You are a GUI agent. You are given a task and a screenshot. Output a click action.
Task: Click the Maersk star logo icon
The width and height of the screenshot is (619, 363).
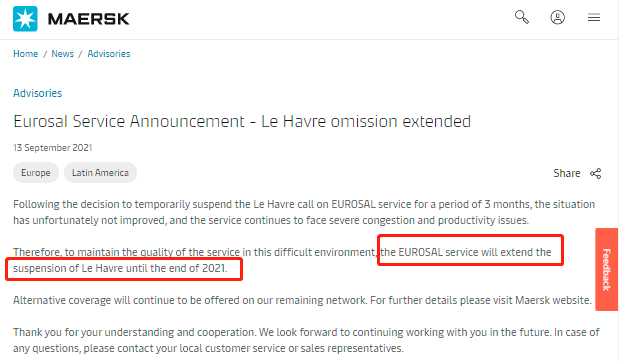click(x=25, y=19)
